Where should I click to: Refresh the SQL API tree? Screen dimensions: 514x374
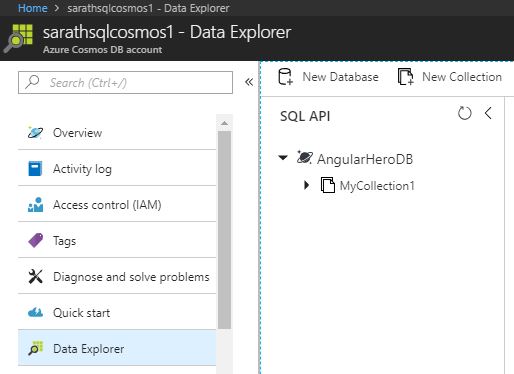pos(464,113)
